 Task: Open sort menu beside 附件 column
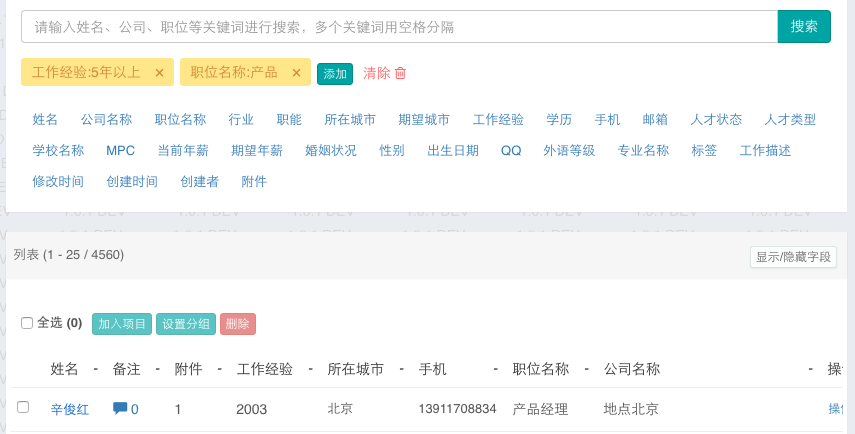tap(219, 369)
